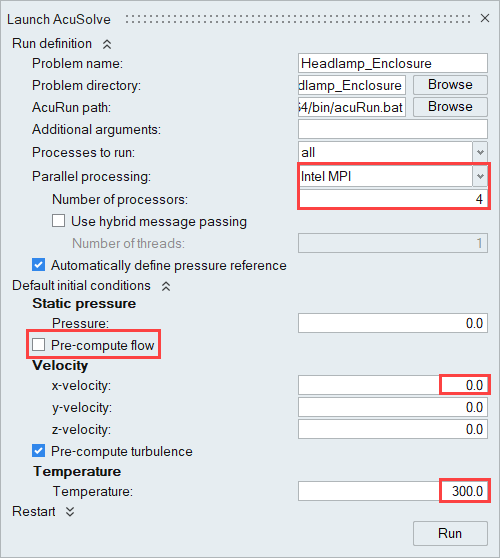Collapse the Run definition section
This screenshot has width=500, height=558.
point(107,44)
